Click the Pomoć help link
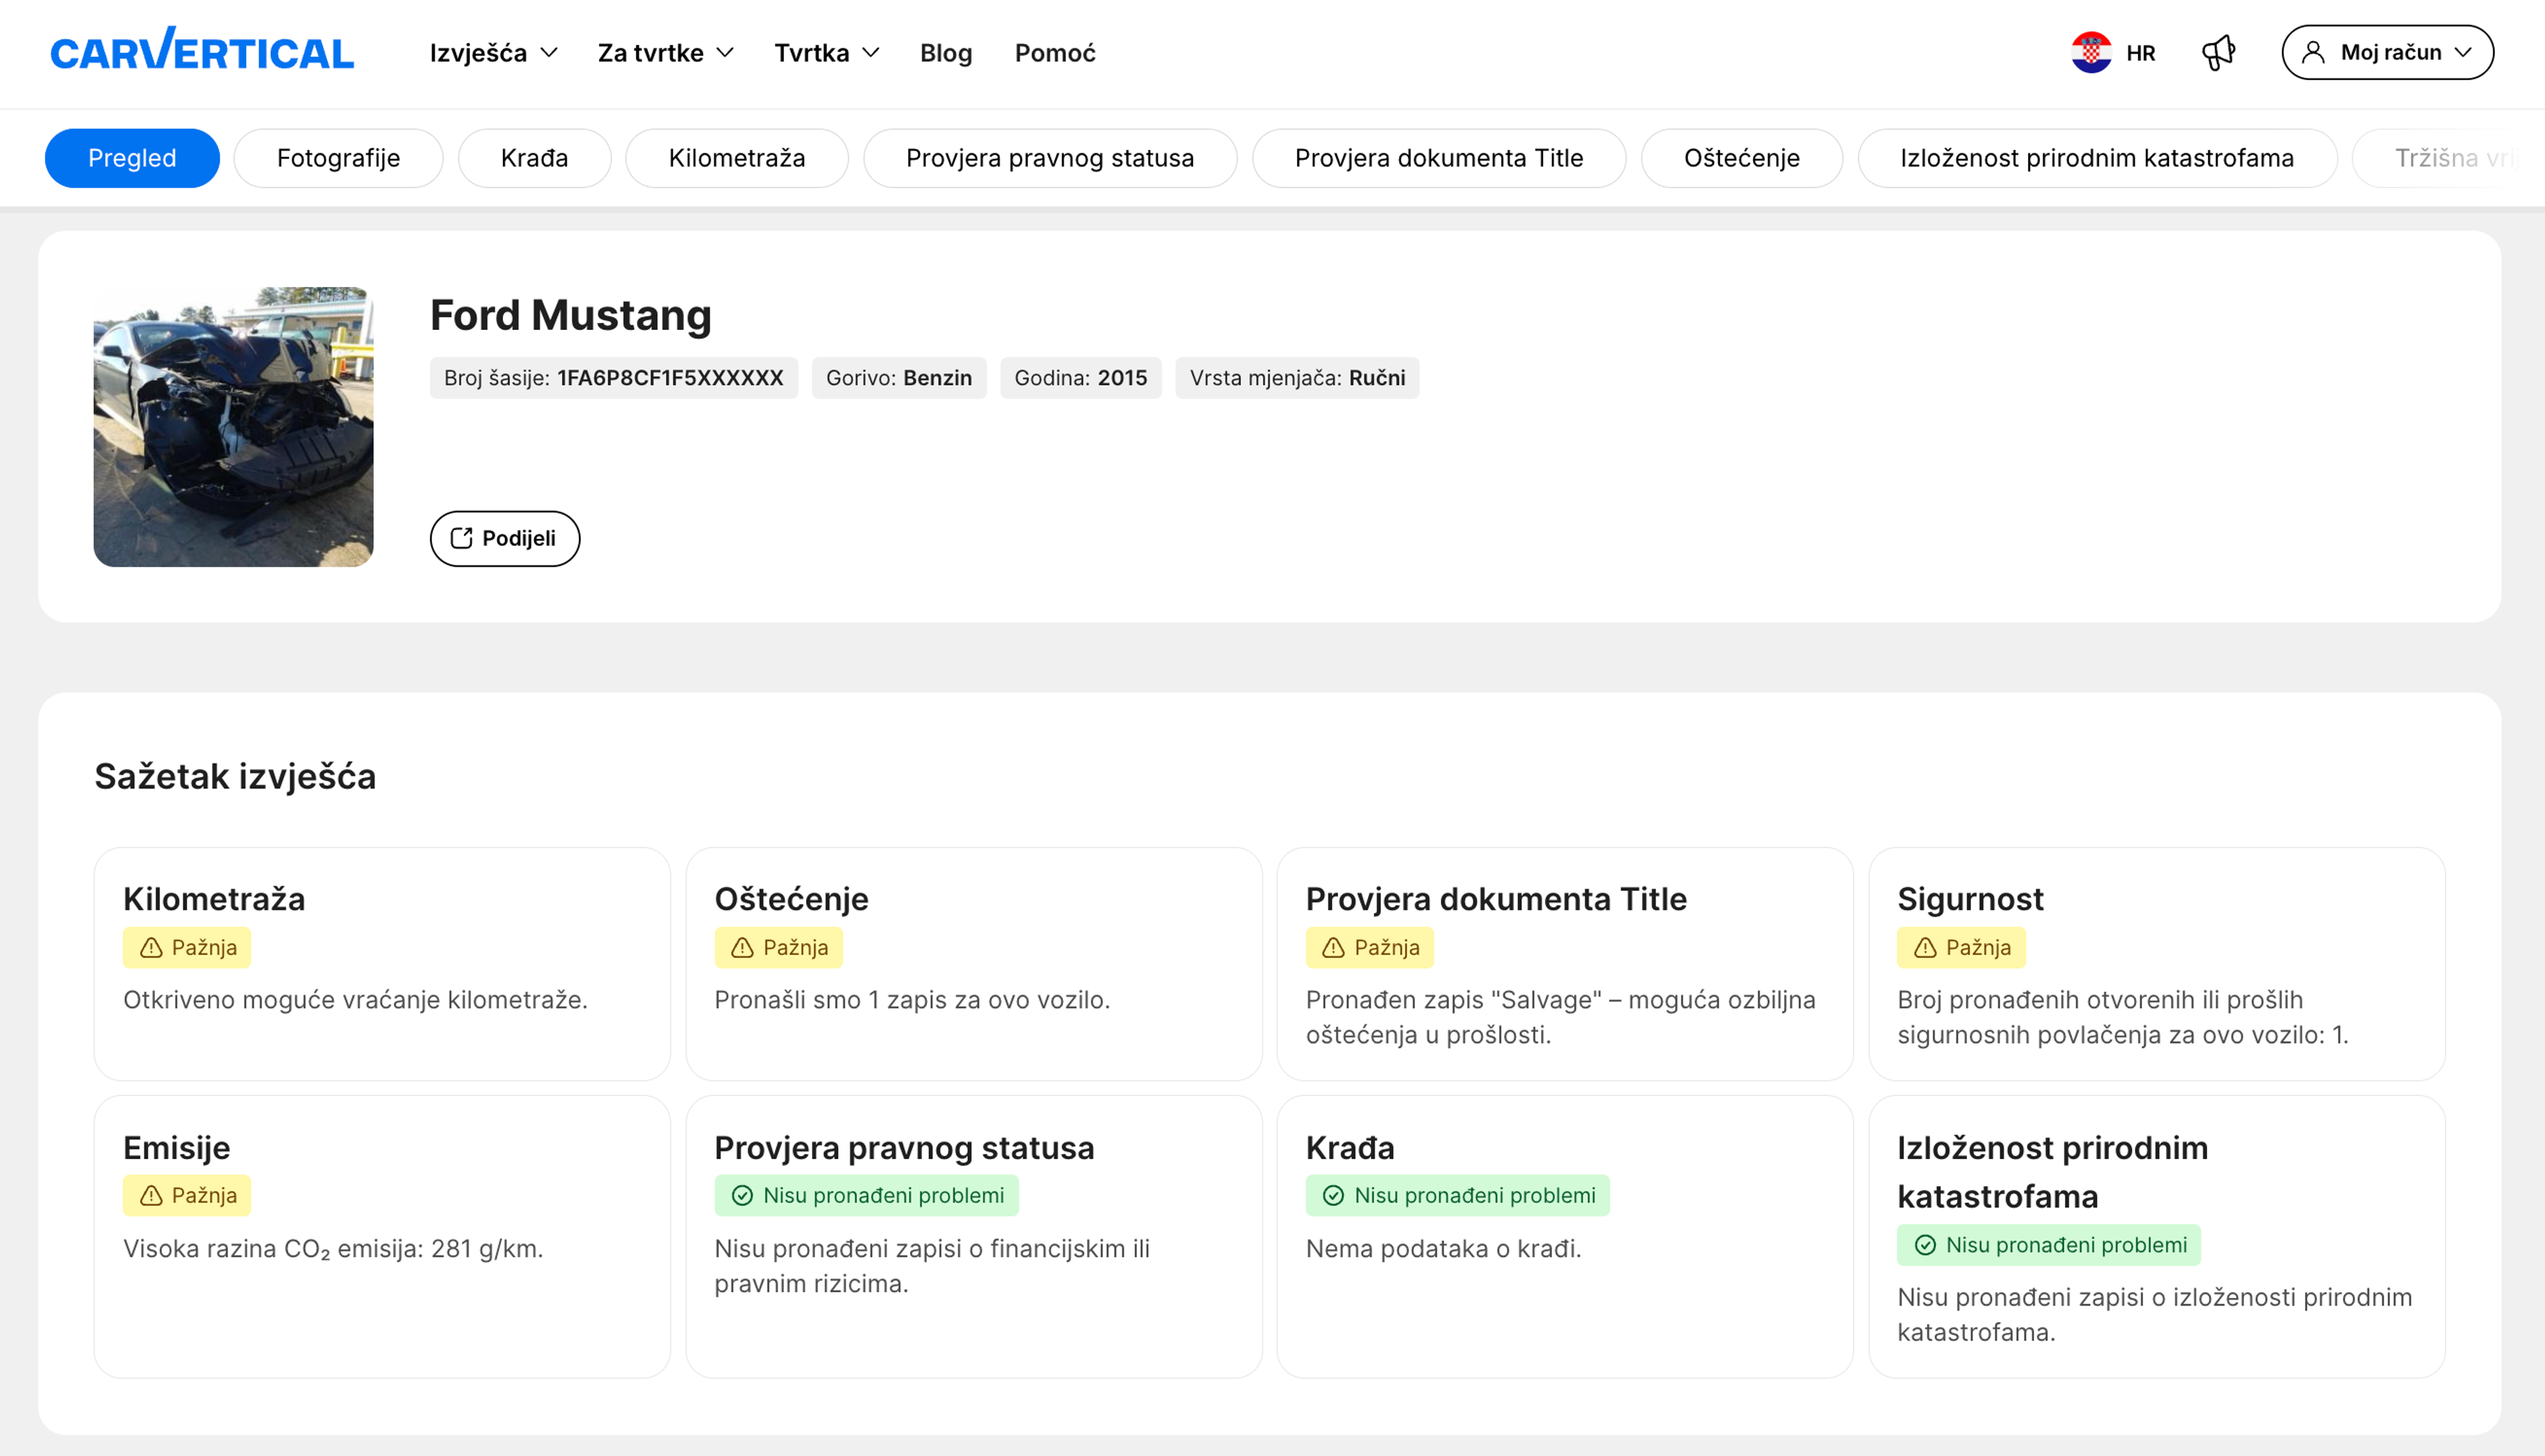Screen dimensions: 2545x1456 point(1055,52)
